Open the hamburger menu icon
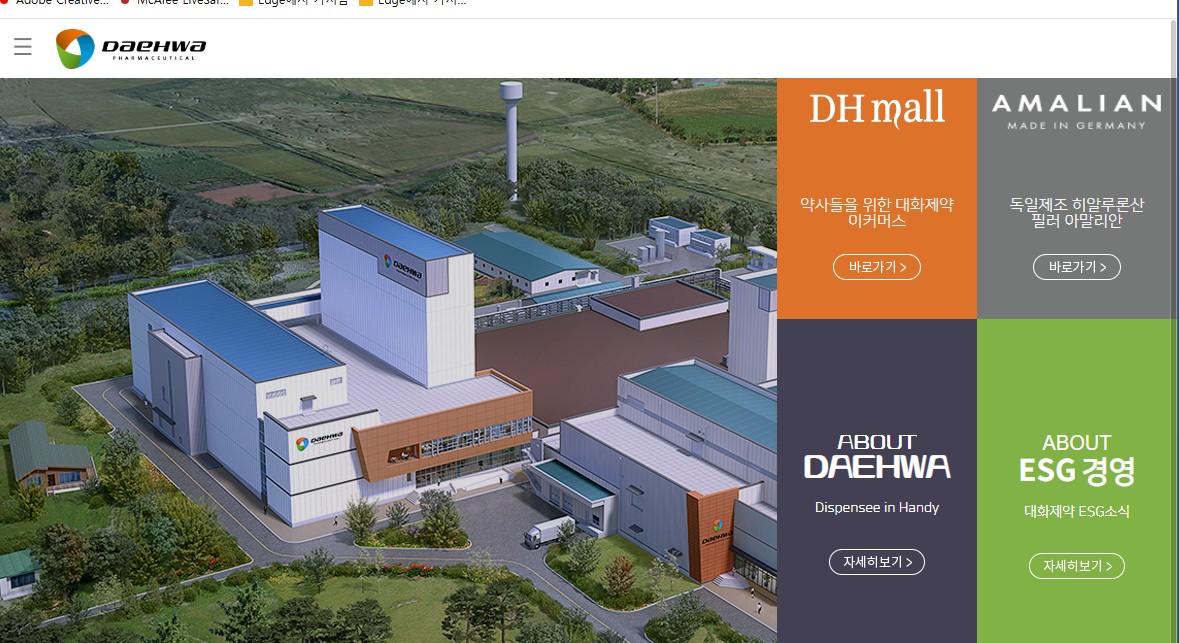Viewport: 1179px width, 643px height. tap(23, 47)
